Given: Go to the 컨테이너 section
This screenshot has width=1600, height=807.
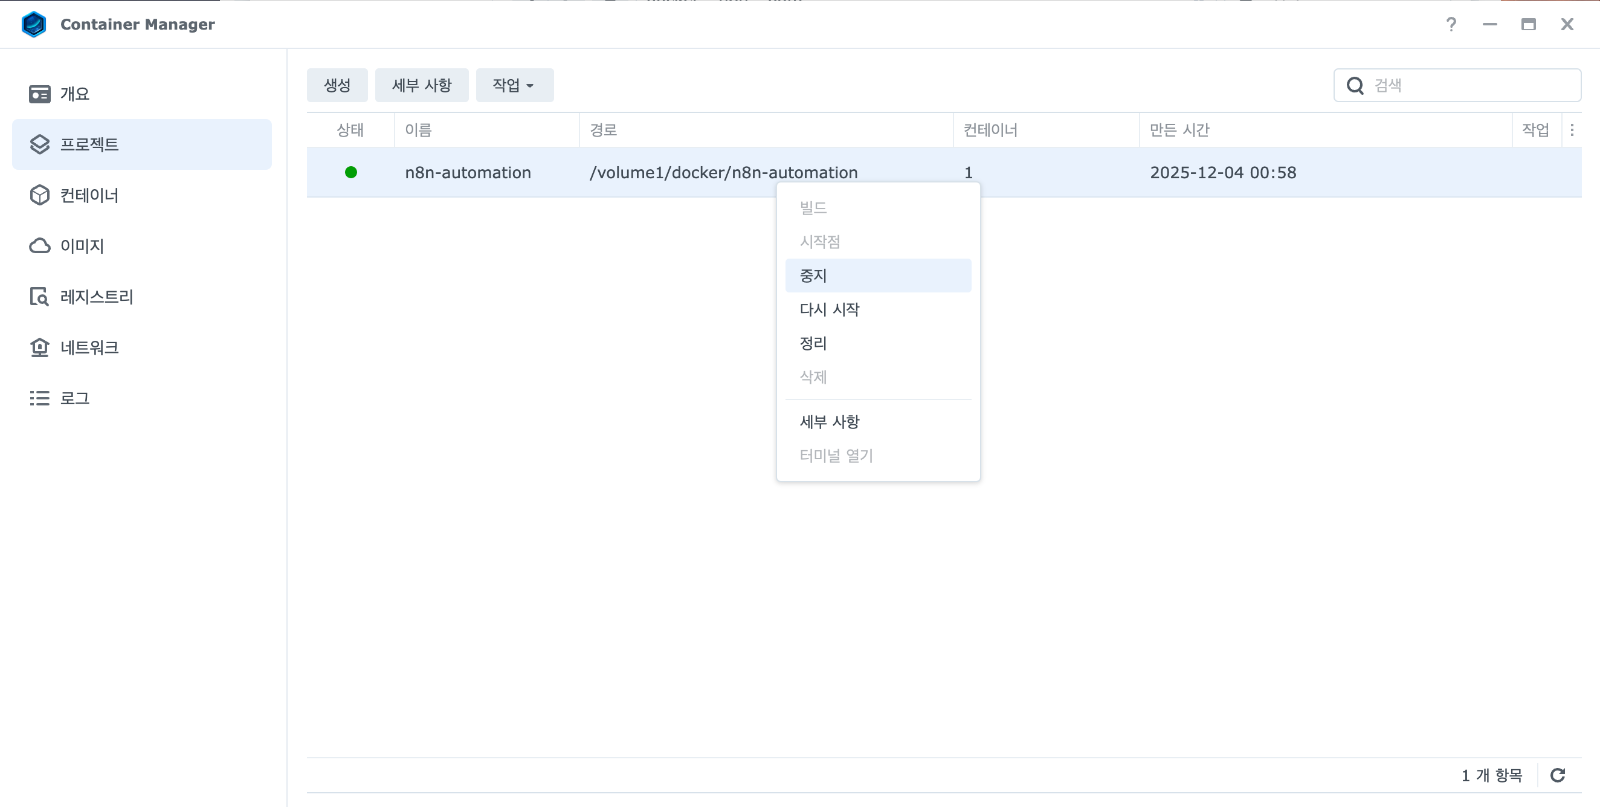Looking at the screenshot, I should pyautogui.click(x=142, y=195).
